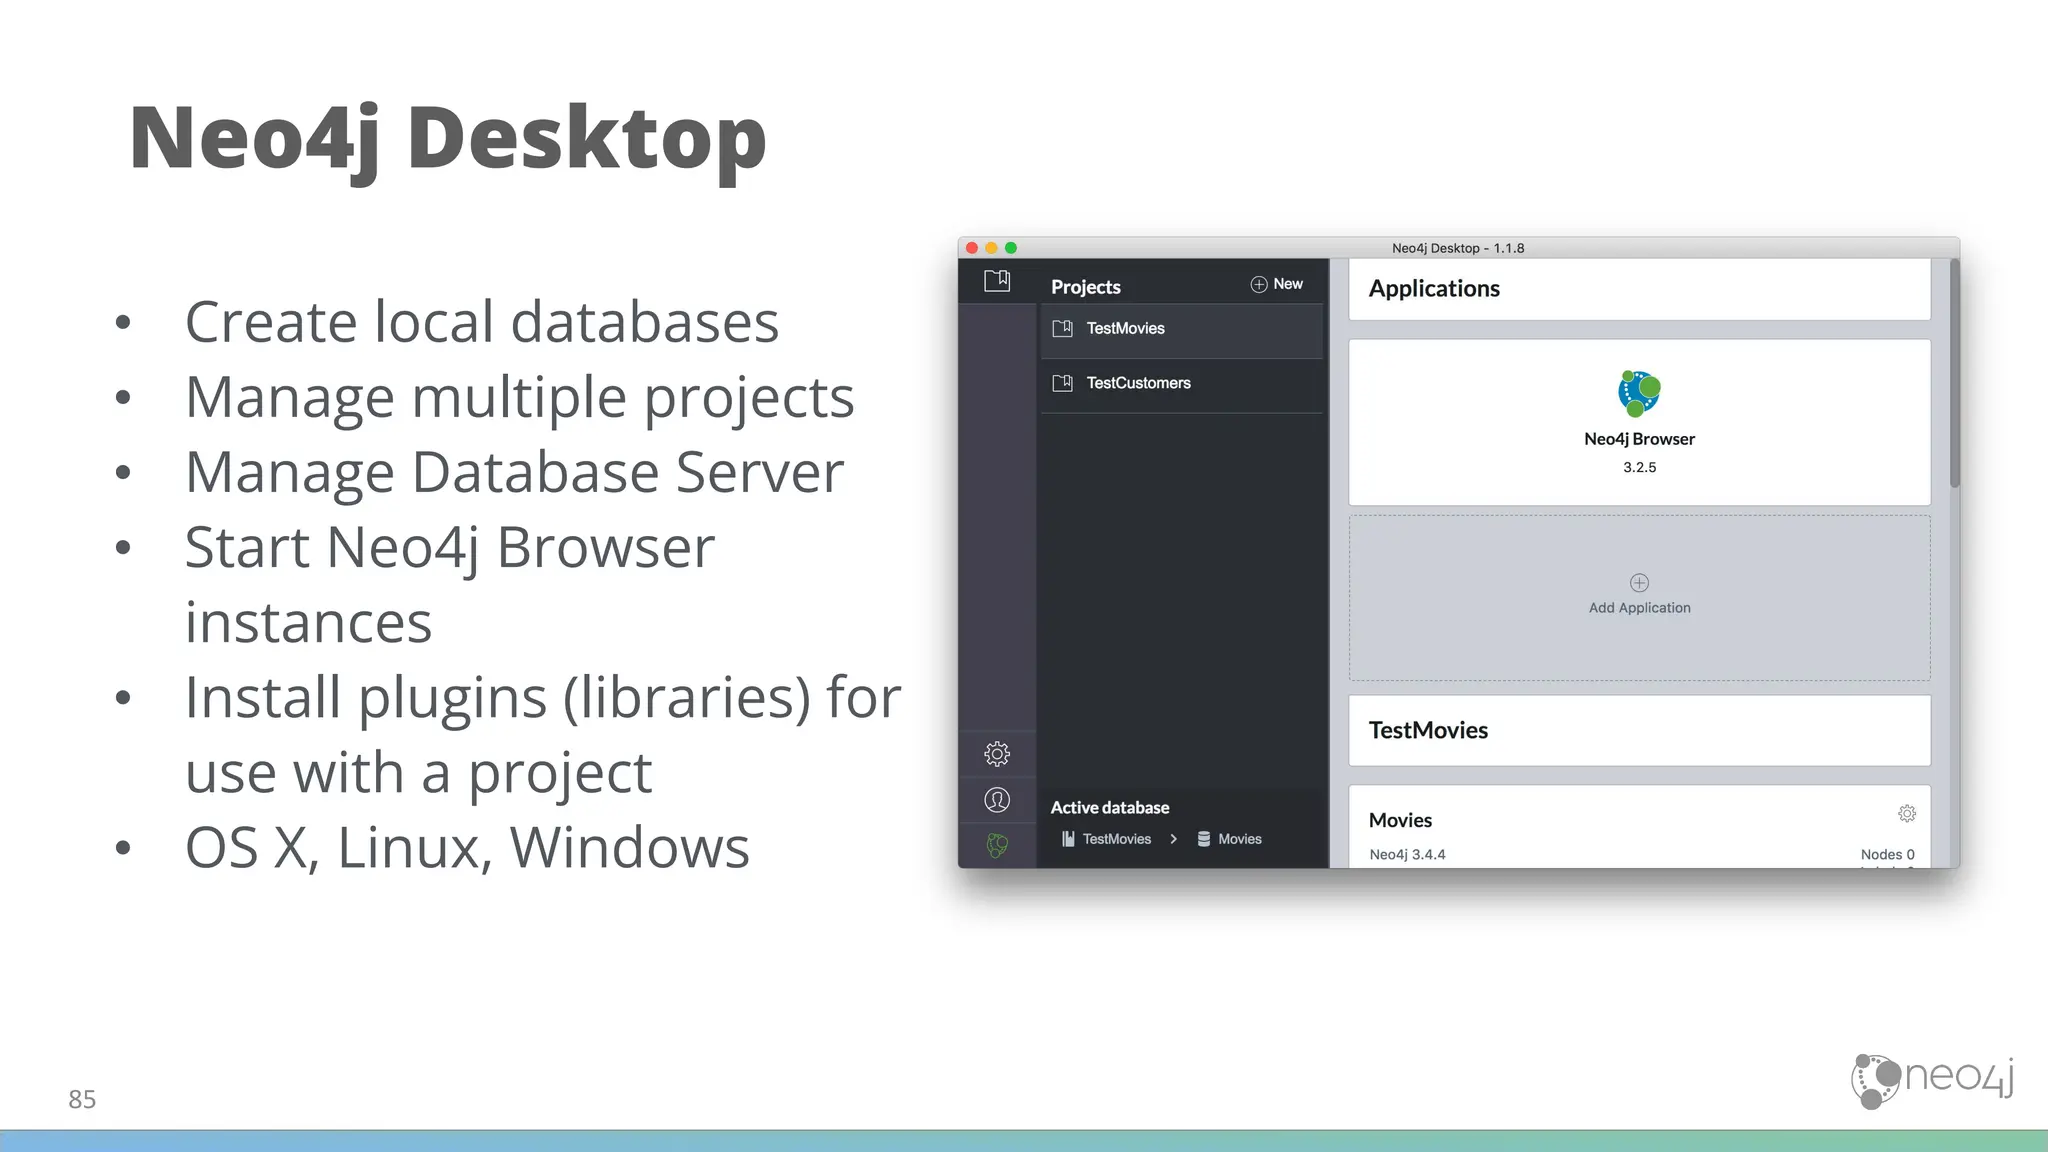This screenshot has width=2048, height=1152.
Task: Click the TestMovies section header
Action: click(1428, 731)
